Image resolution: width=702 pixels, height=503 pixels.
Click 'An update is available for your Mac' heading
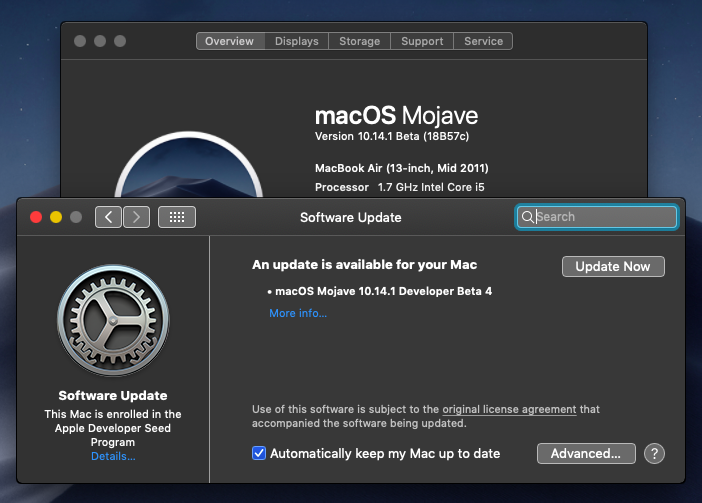coord(364,264)
